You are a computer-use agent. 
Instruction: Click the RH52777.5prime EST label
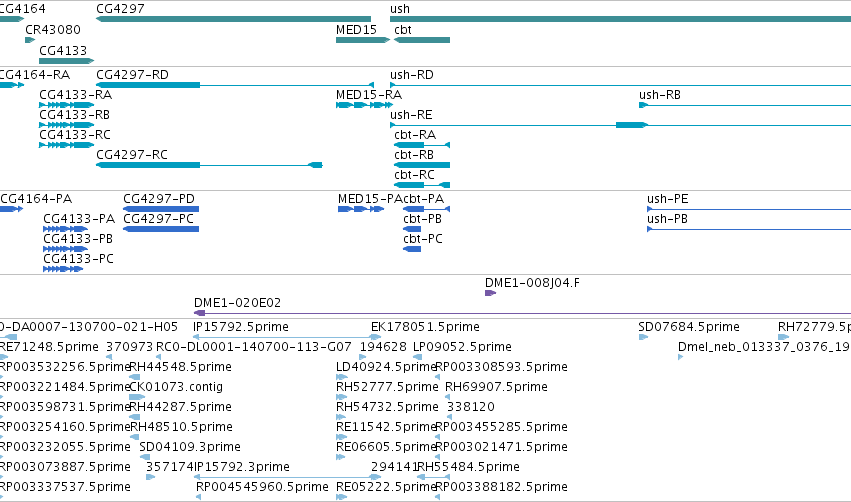(387, 387)
